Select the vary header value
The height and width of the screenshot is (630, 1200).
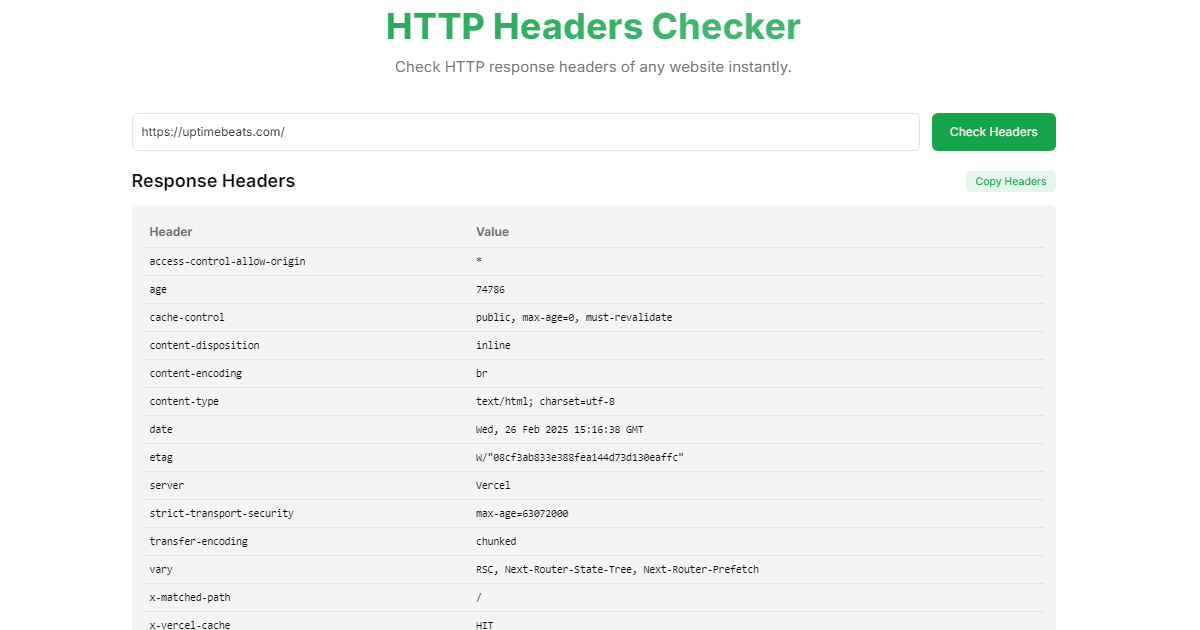[616, 569]
